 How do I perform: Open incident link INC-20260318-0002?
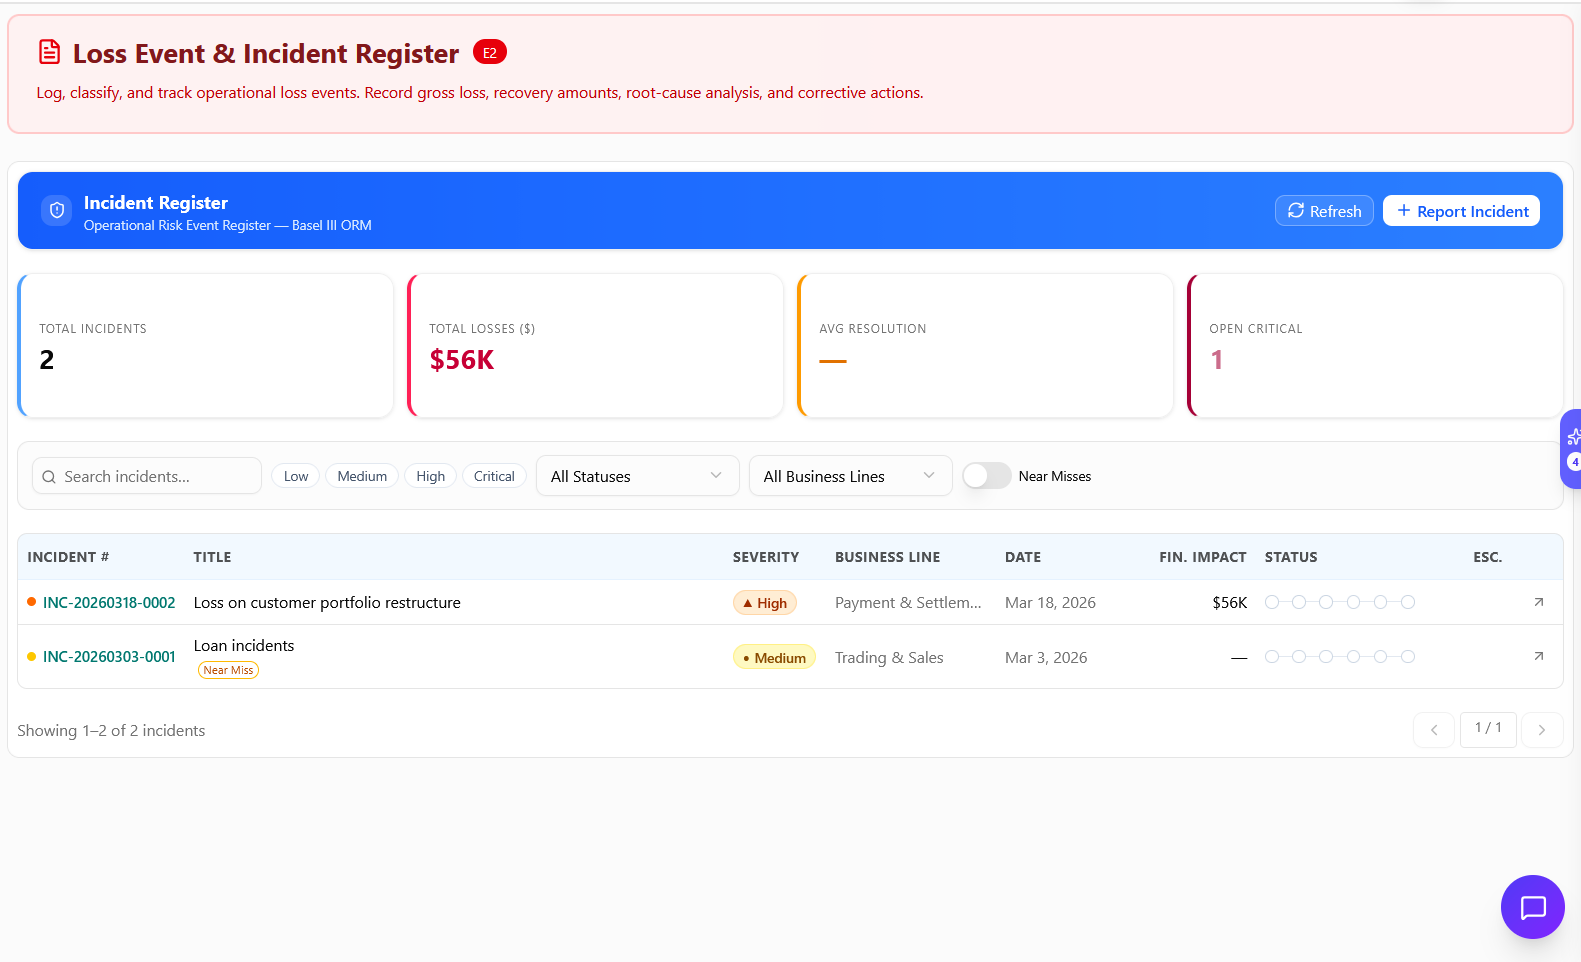click(x=109, y=603)
